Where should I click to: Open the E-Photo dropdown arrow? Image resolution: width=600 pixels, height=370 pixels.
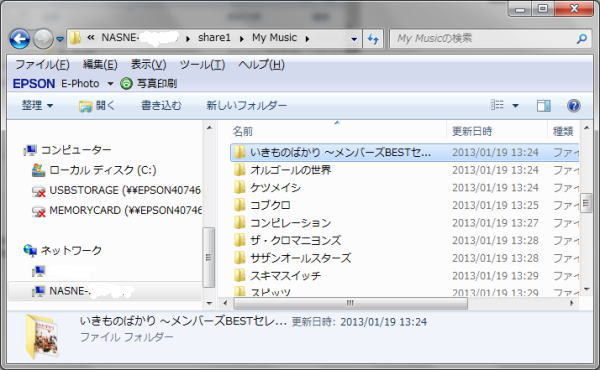point(110,83)
